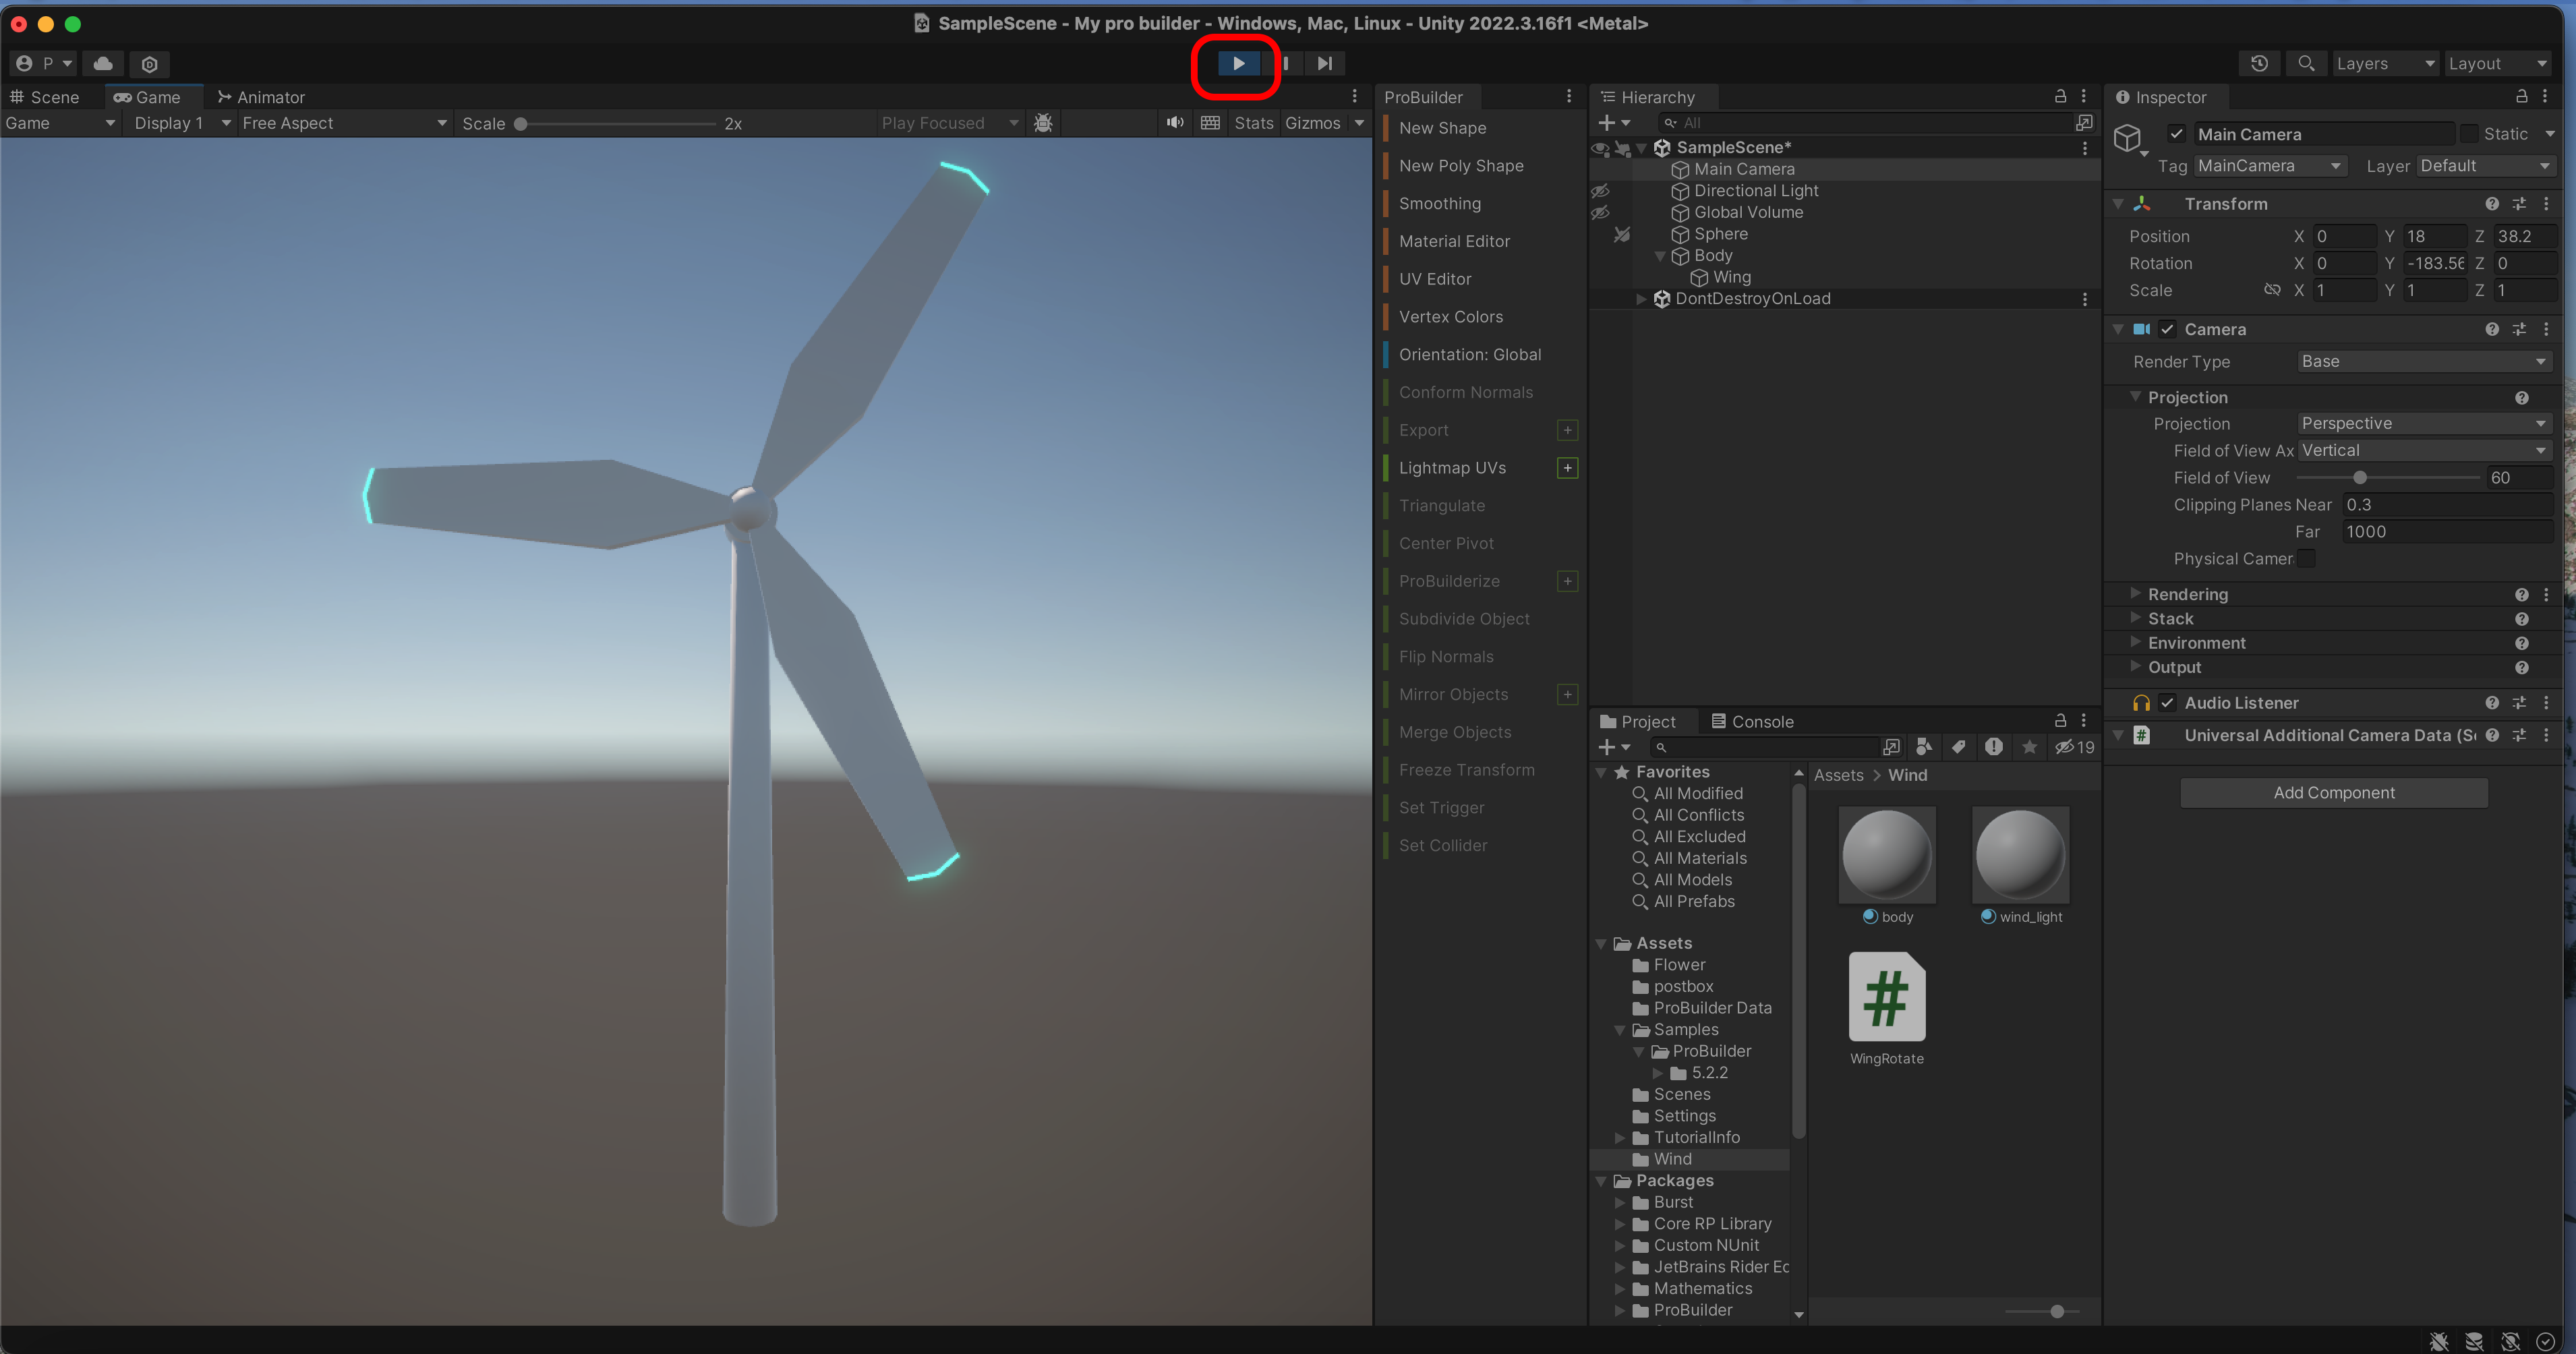This screenshot has width=2576, height=1354.
Task: Lock the Inspector panel
Action: [2521, 96]
